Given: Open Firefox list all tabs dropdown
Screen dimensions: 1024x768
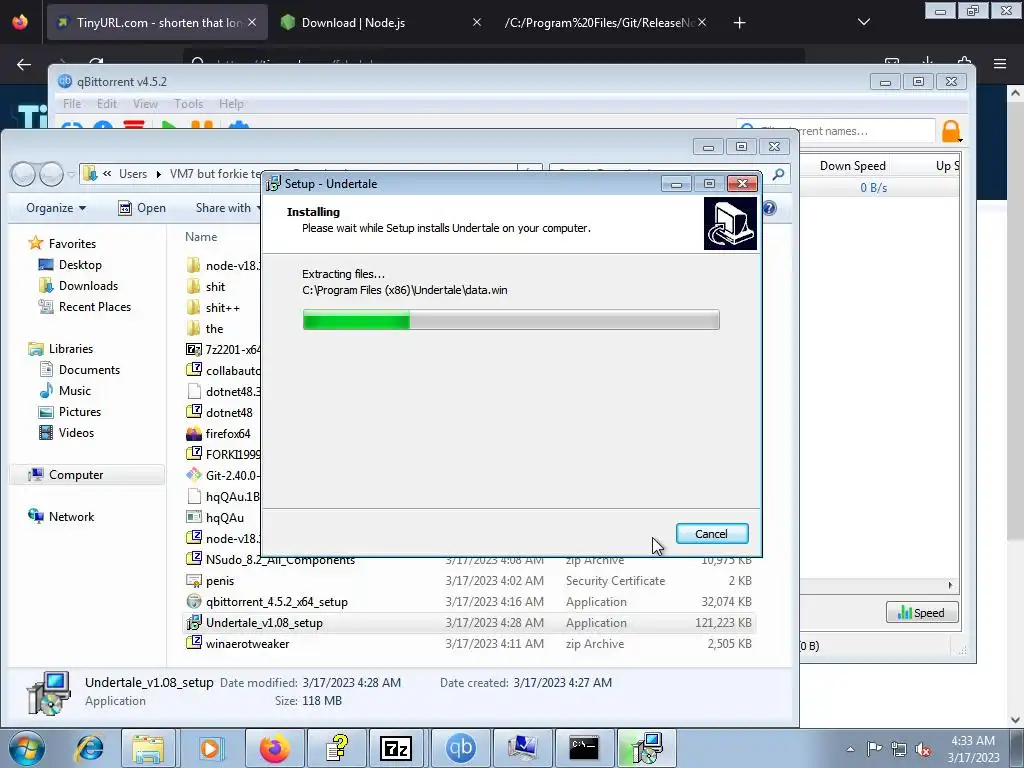Looking at the screenshot, I should click(x=863, y=22).
